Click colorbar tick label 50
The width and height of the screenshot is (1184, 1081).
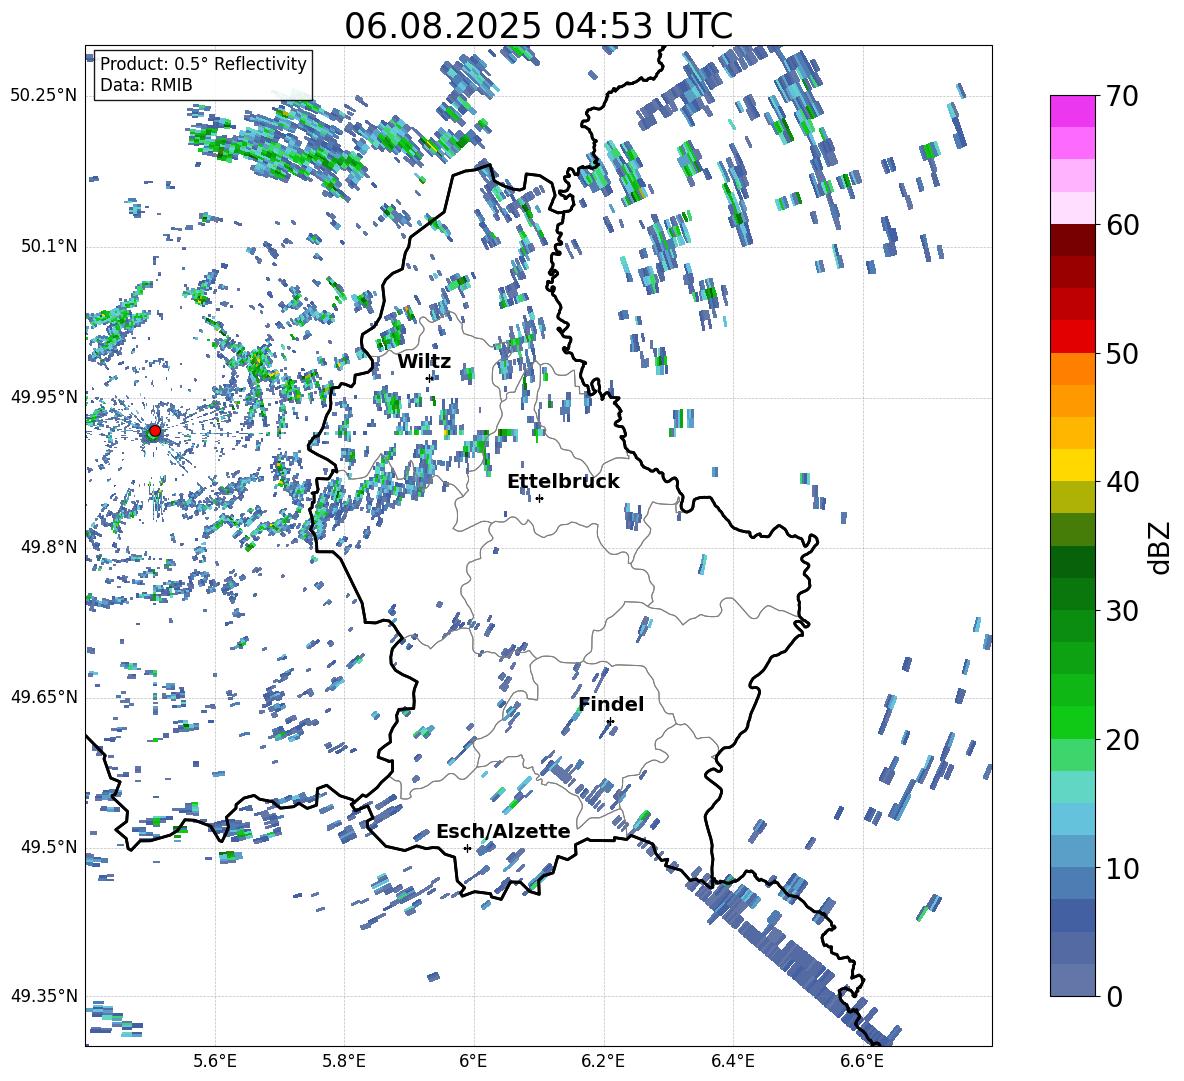pos(1122,353)
